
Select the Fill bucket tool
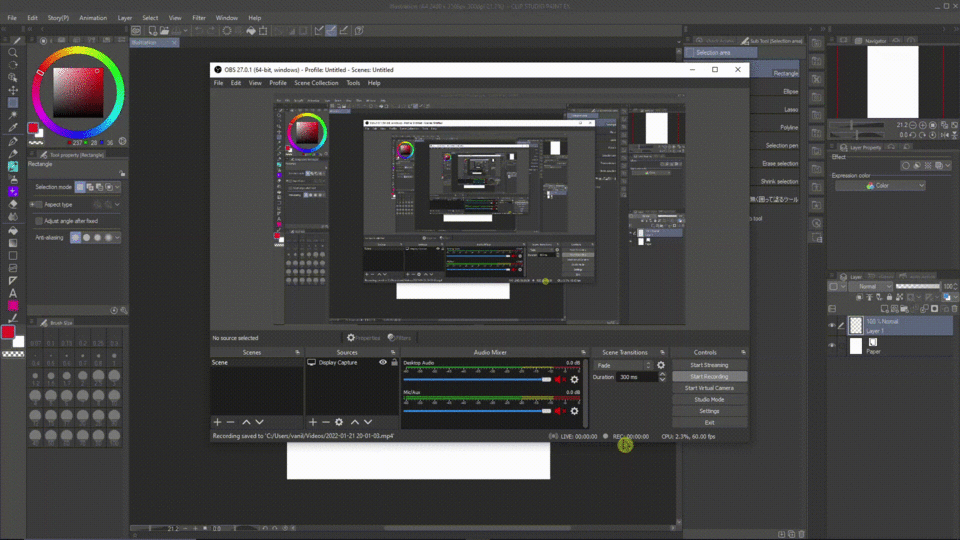point(13,230)
